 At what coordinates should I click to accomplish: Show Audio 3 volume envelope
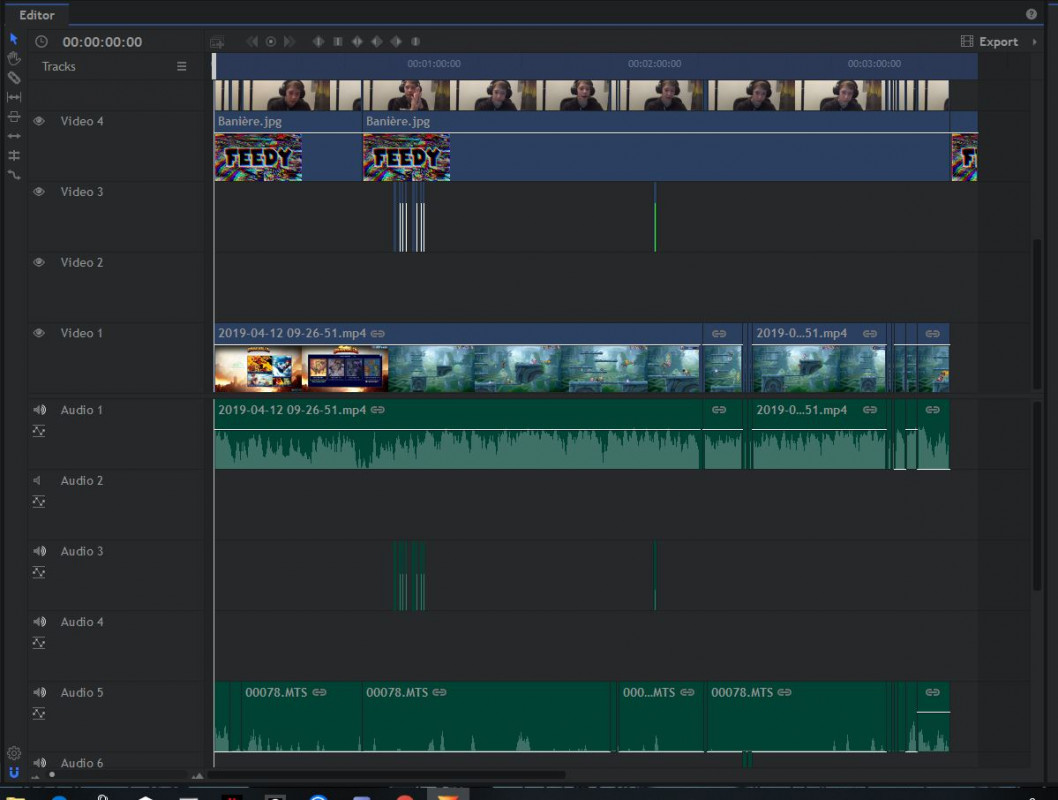[39, 573]
